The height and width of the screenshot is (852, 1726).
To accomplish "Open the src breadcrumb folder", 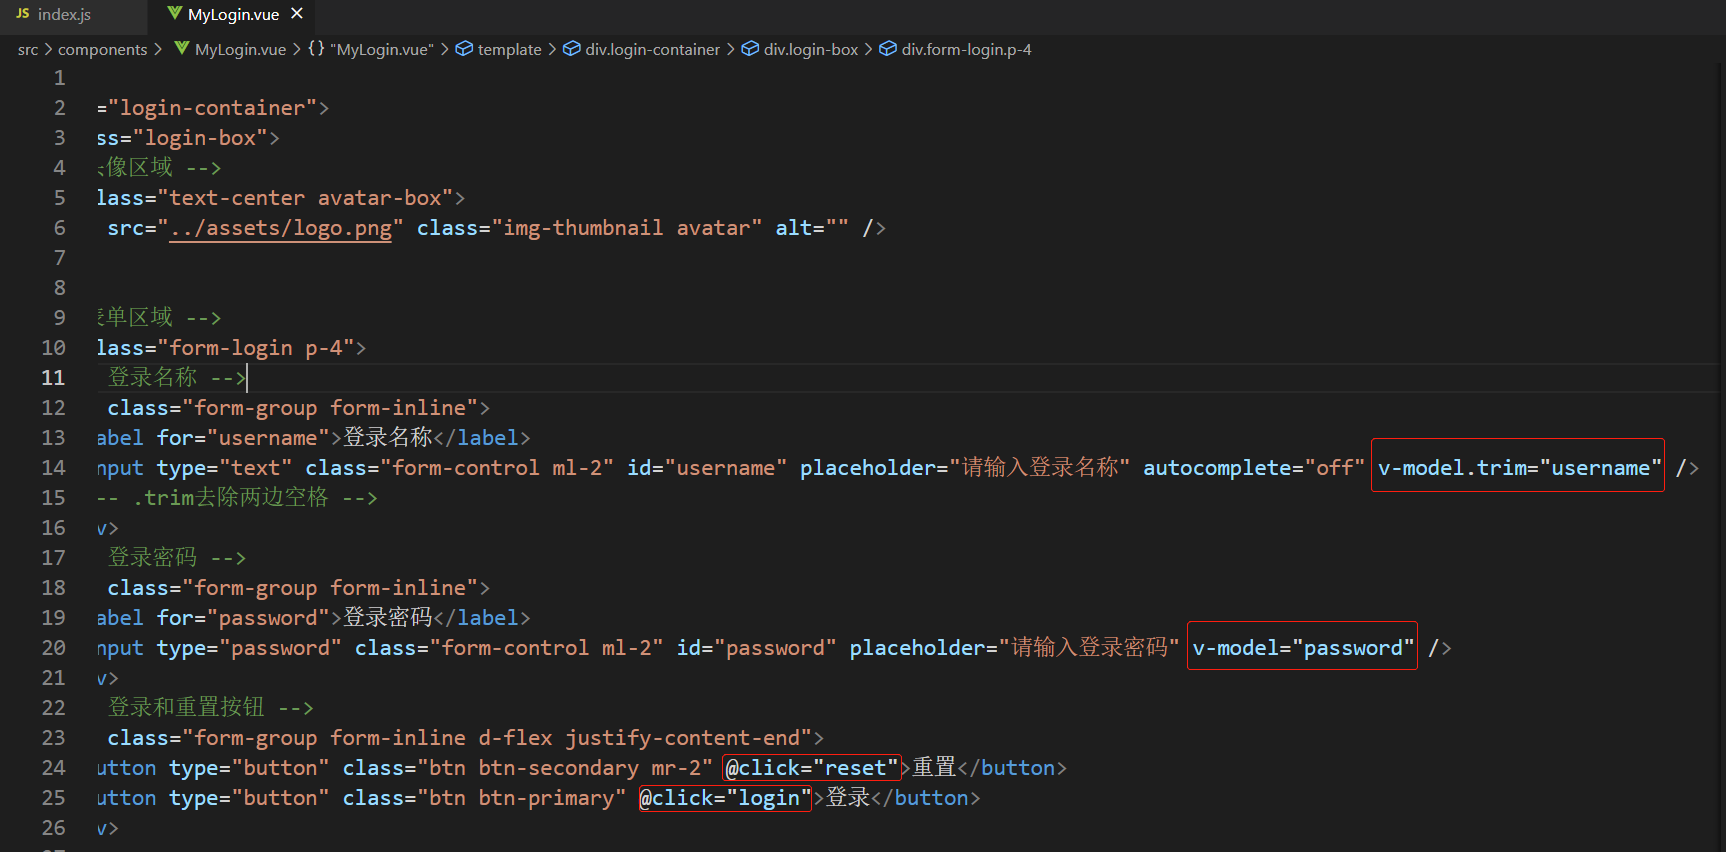I will [x=28, y=50].
